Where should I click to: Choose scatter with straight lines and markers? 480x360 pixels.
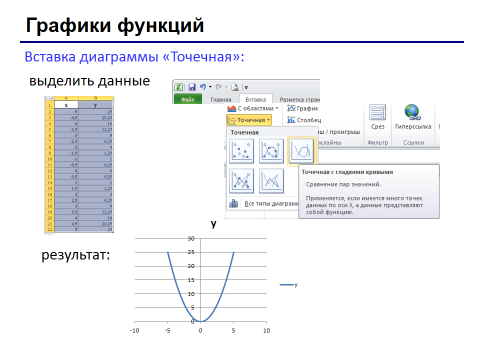(x=241, y=181)
